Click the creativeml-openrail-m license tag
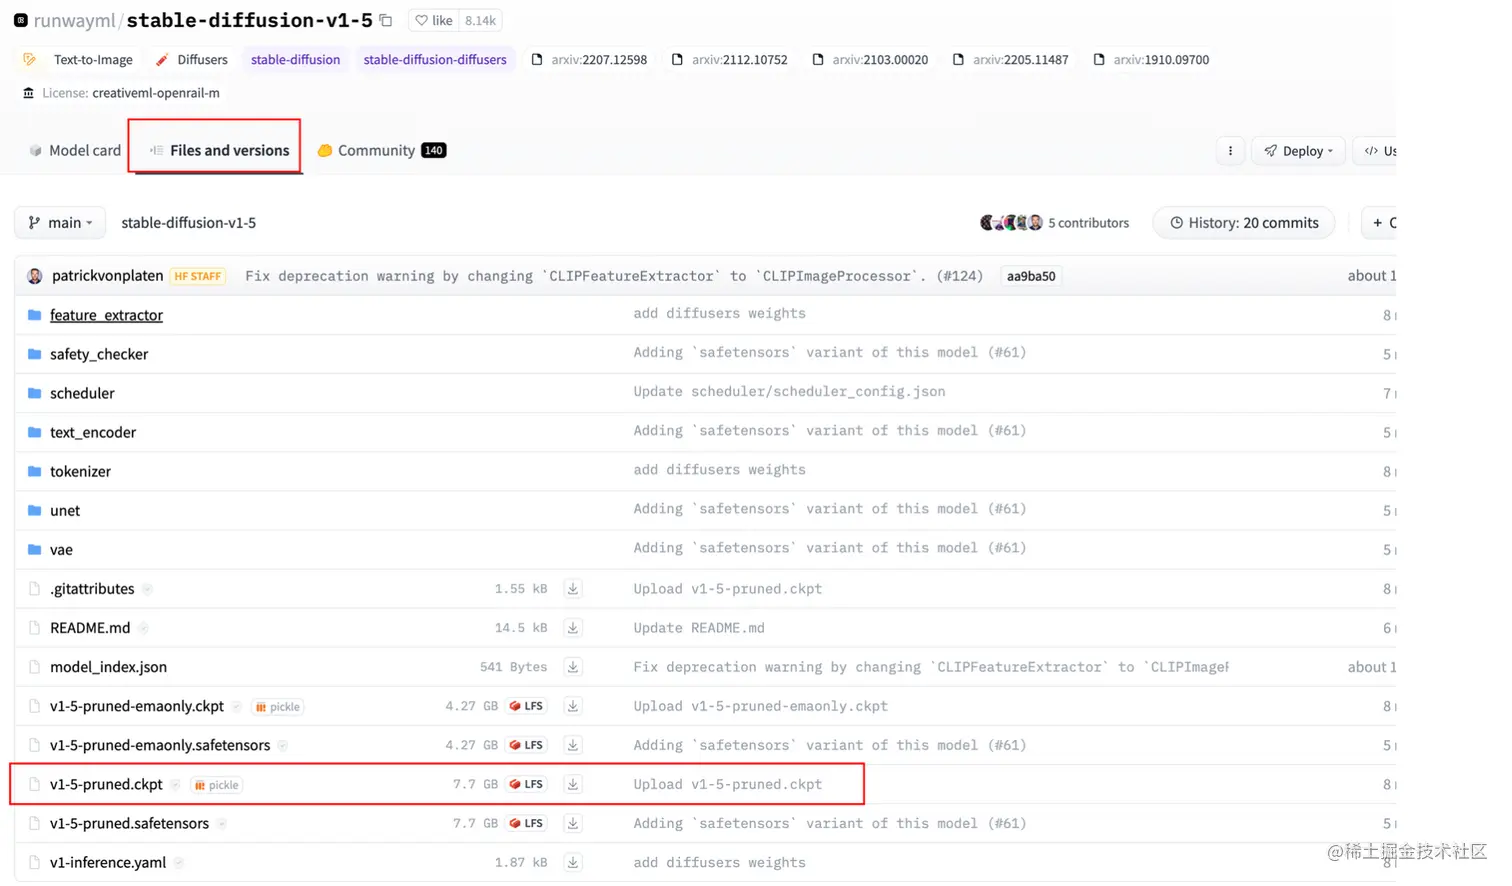Image resolution: width=1512 pixels, height=886 pixels. 121,93
